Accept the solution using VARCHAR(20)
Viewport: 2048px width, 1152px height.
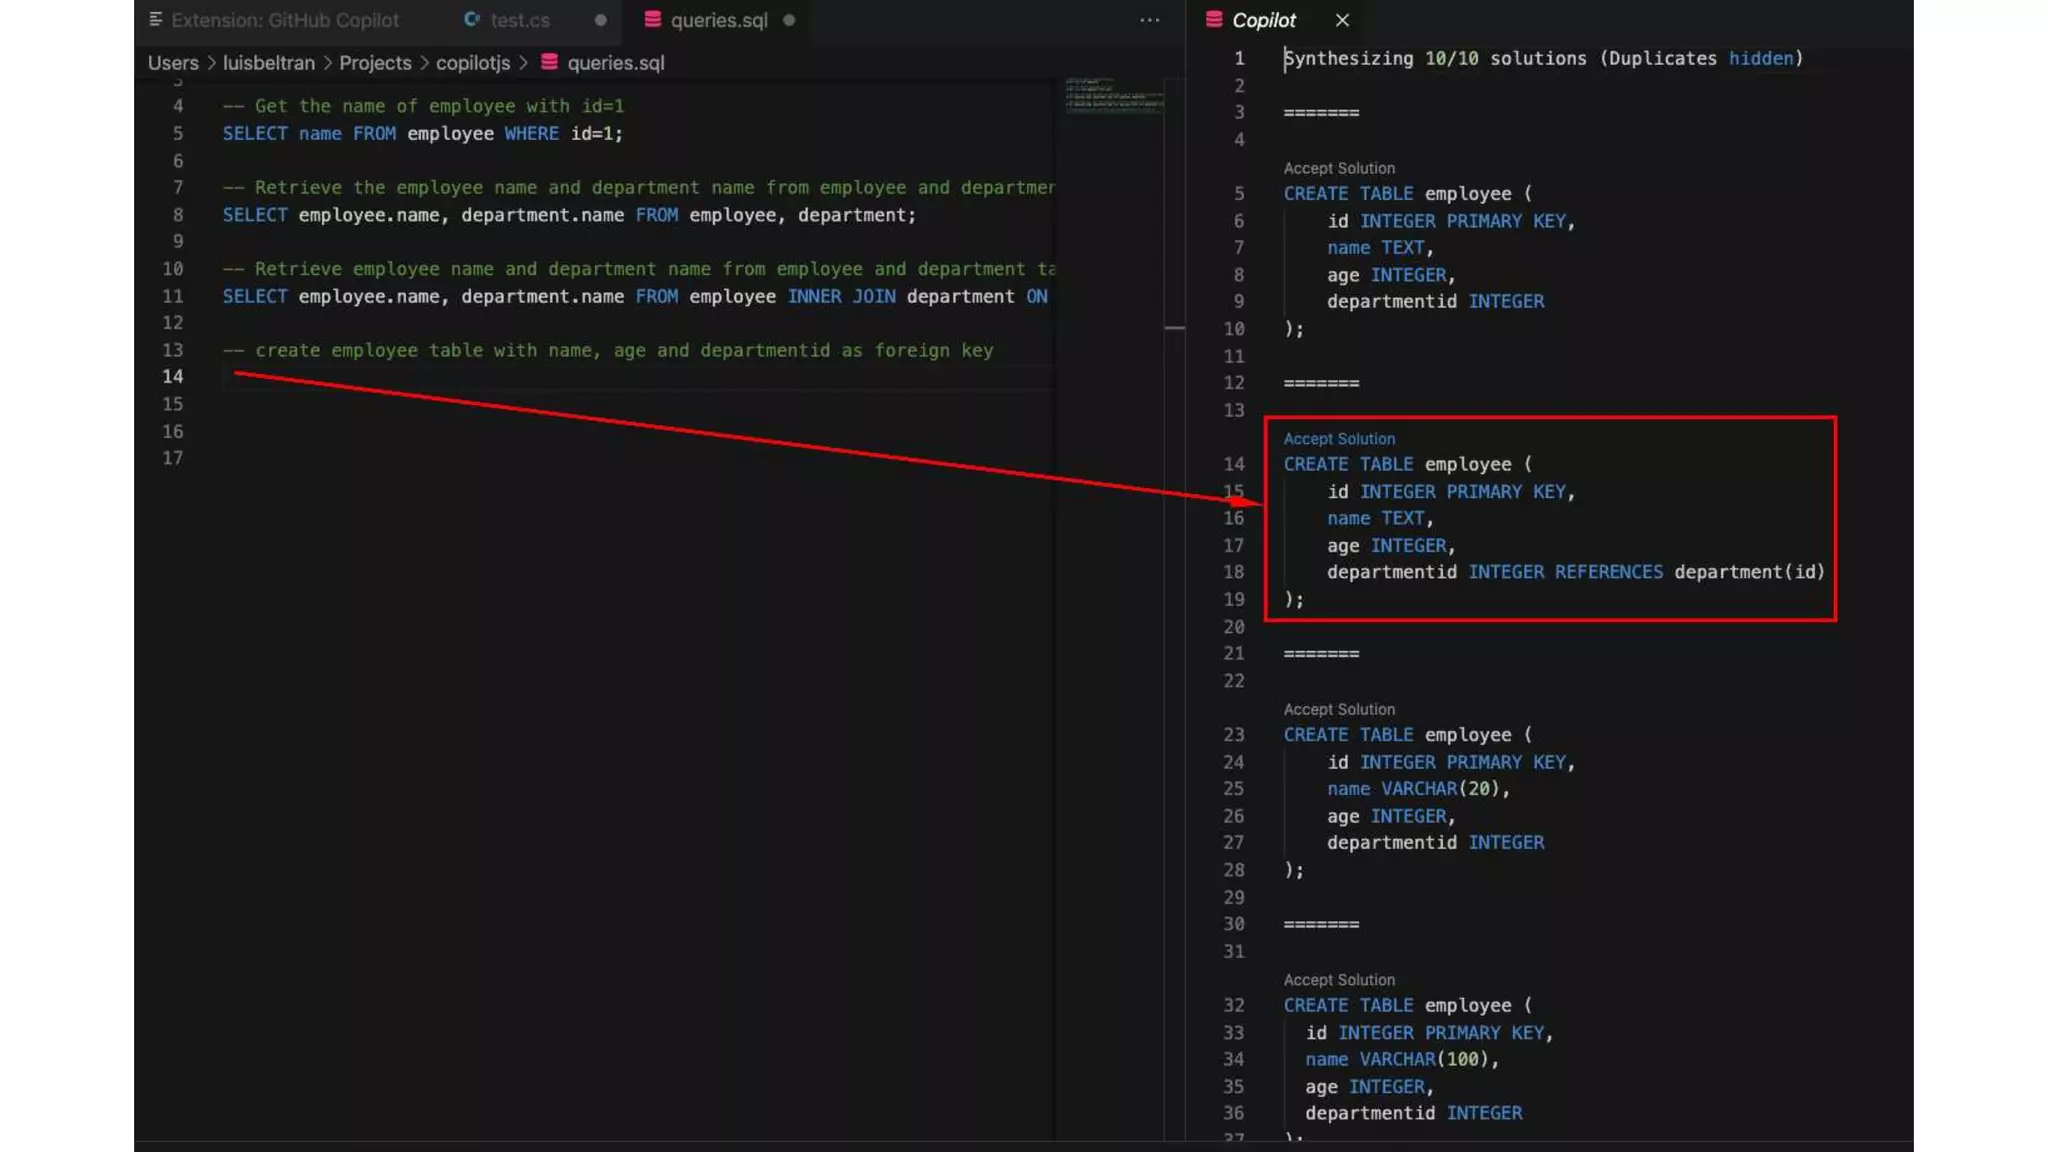click(x=1338, y=709)
